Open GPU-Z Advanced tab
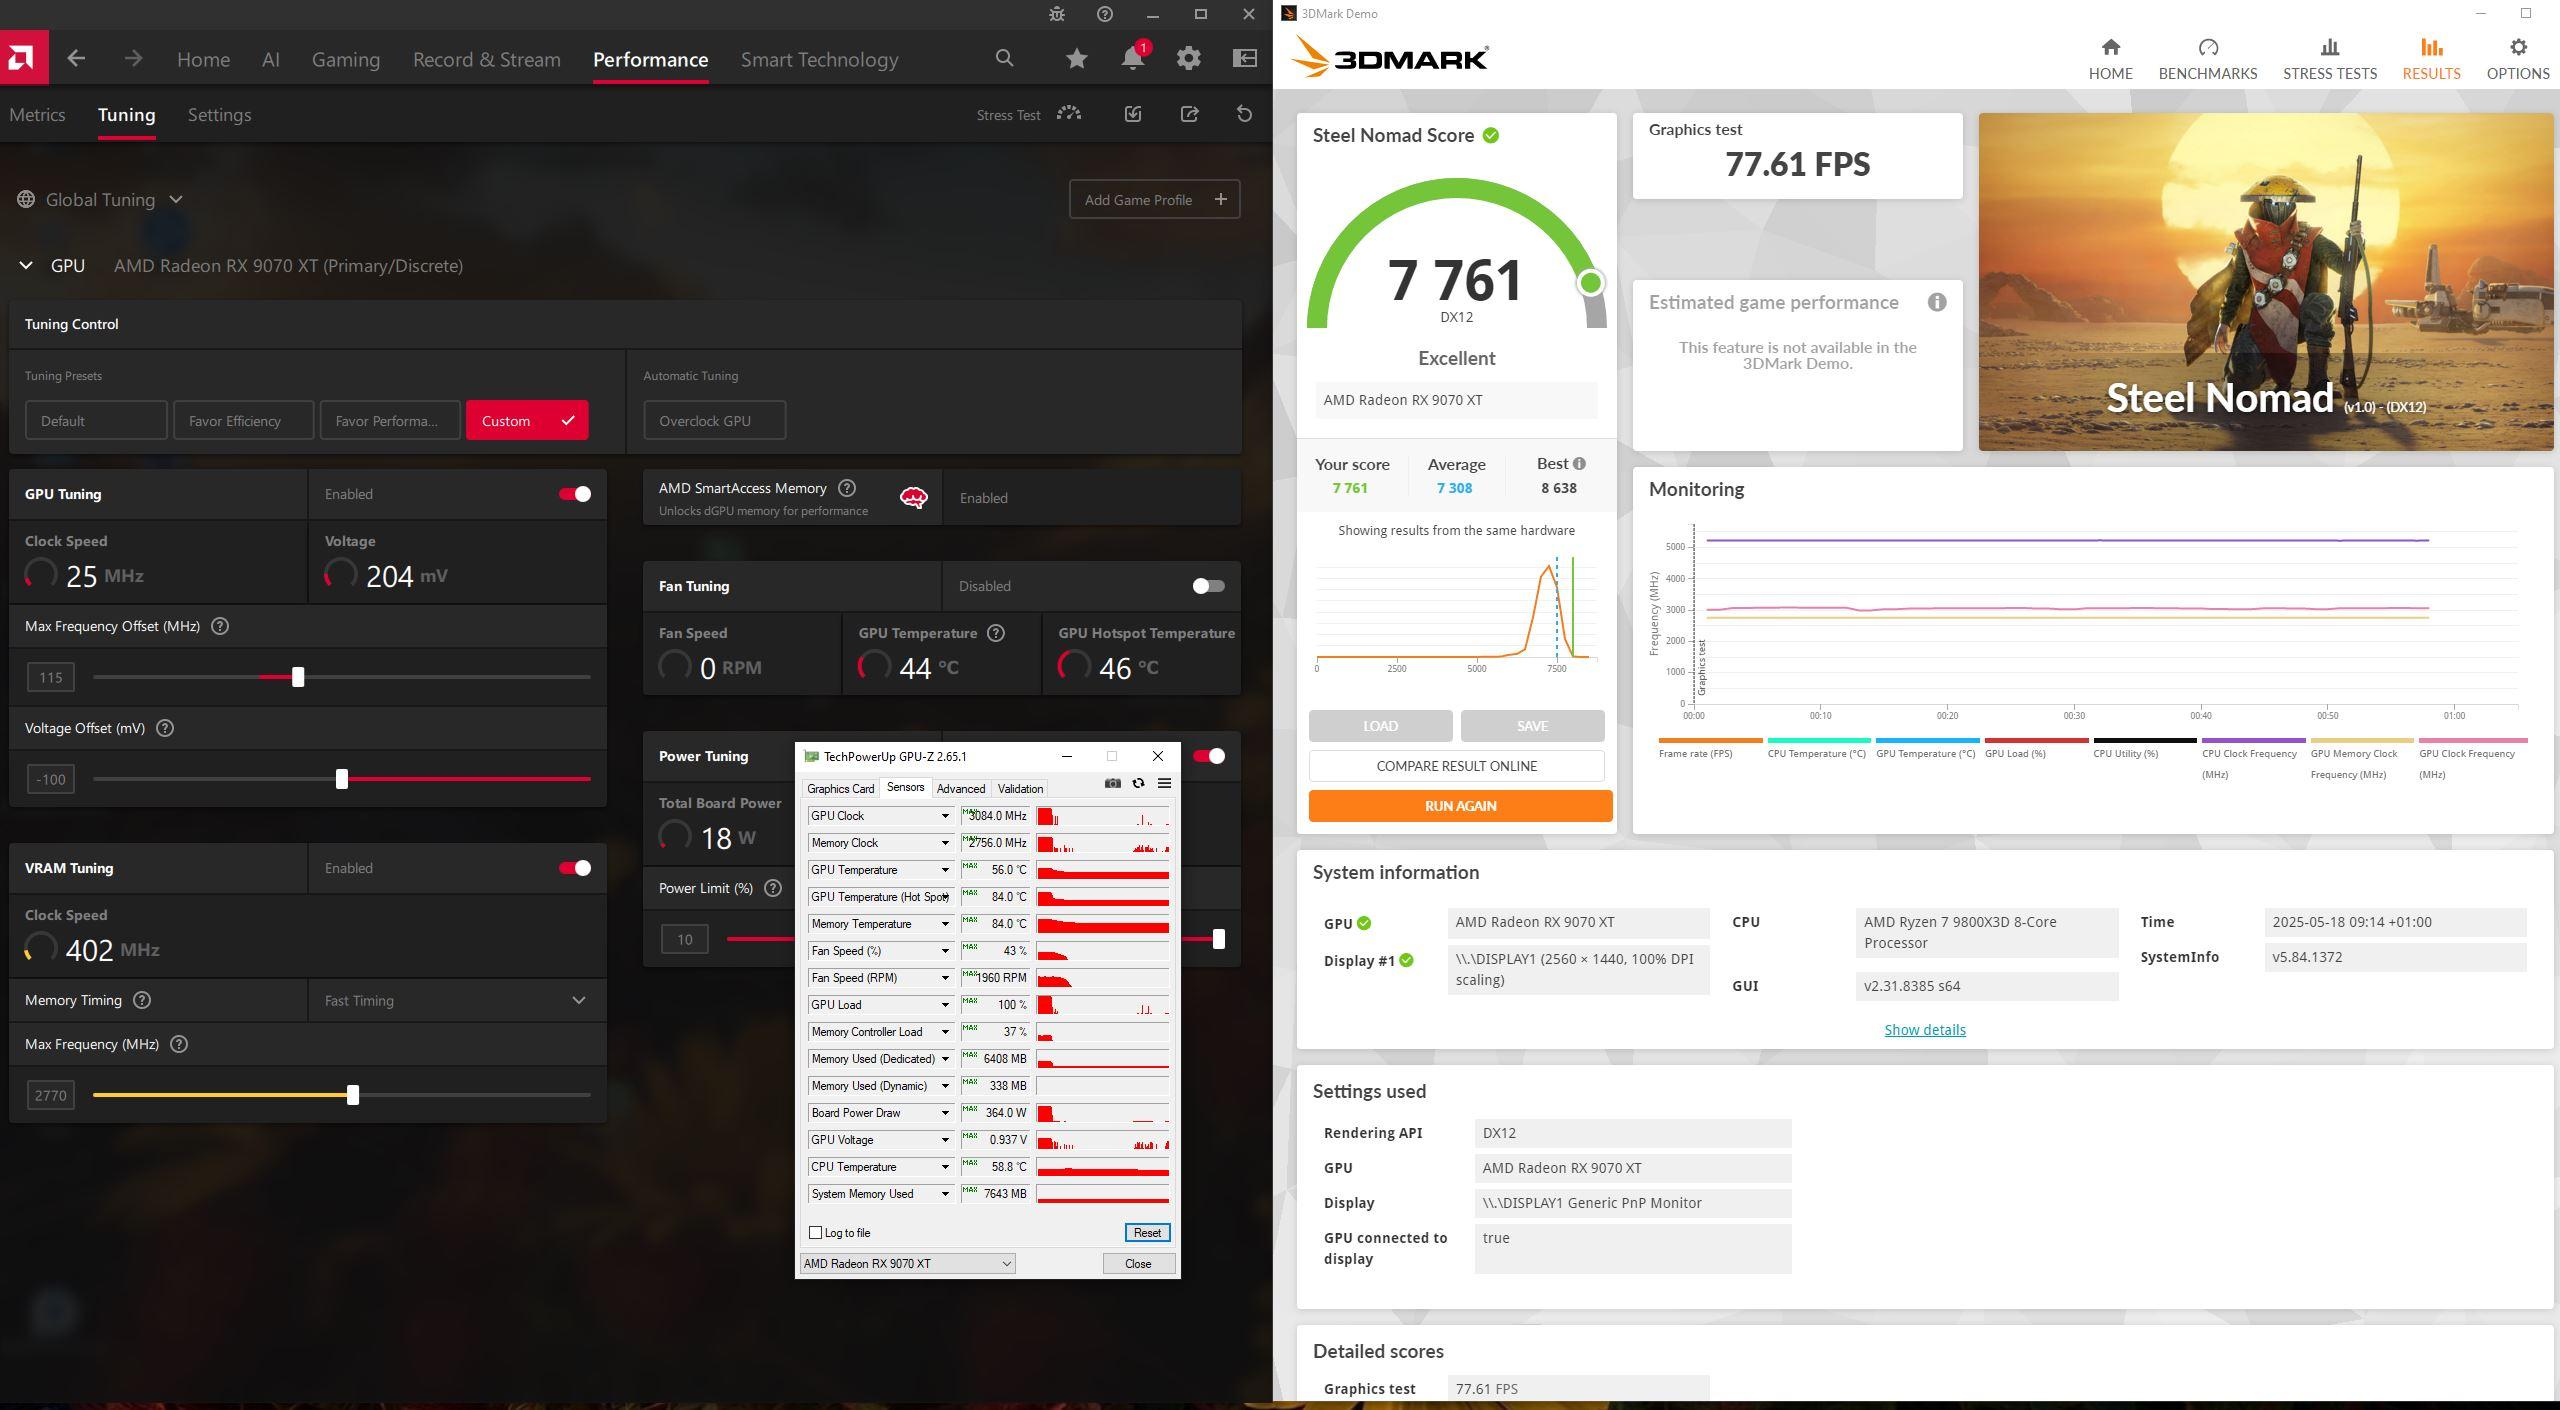The height and width of the screenshot is (1410, 2560). click(960, 789)
